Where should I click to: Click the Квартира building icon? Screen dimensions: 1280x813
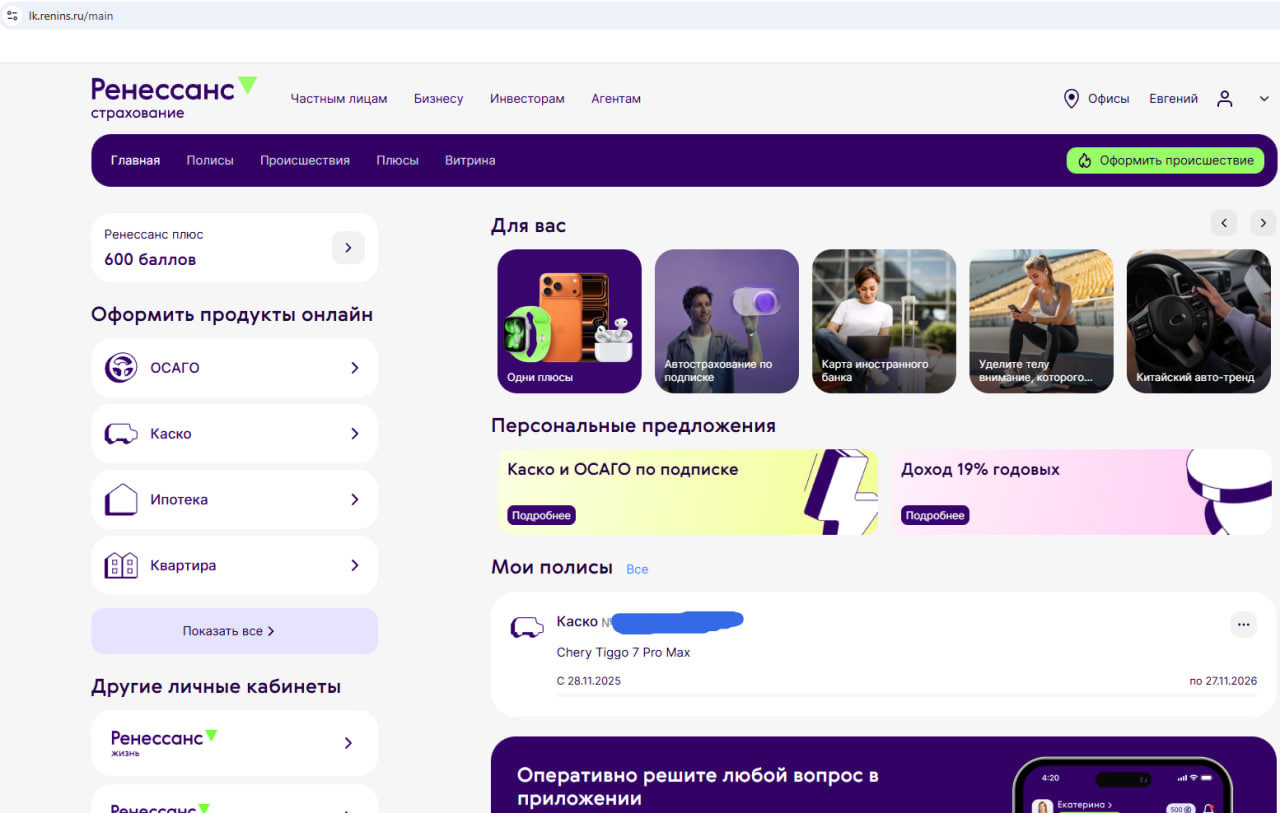coord(121,566)
